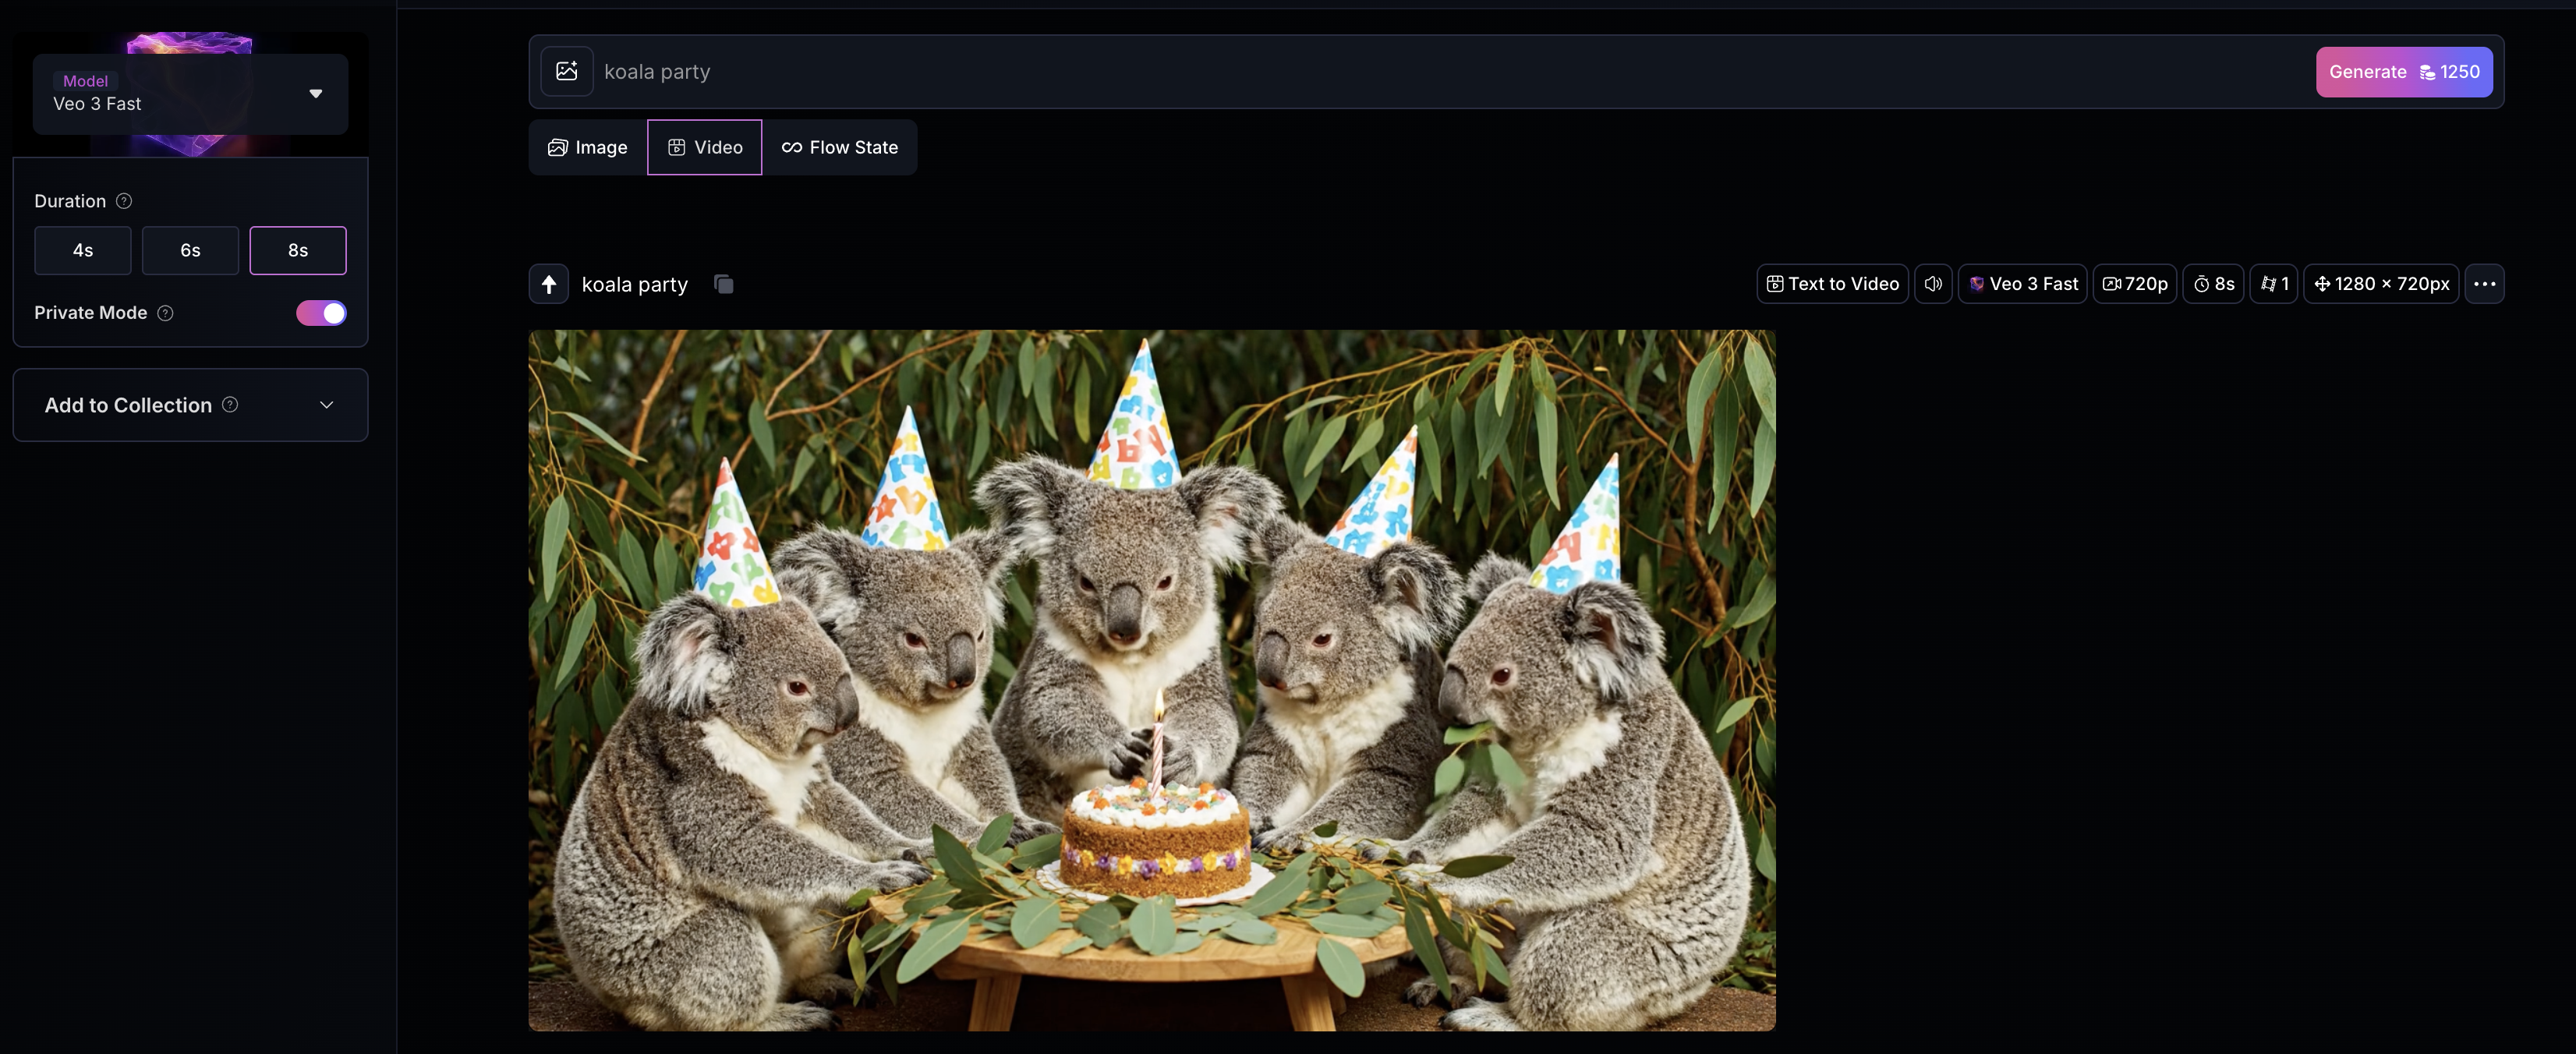Switch to the Video tab

coord(705,147)
